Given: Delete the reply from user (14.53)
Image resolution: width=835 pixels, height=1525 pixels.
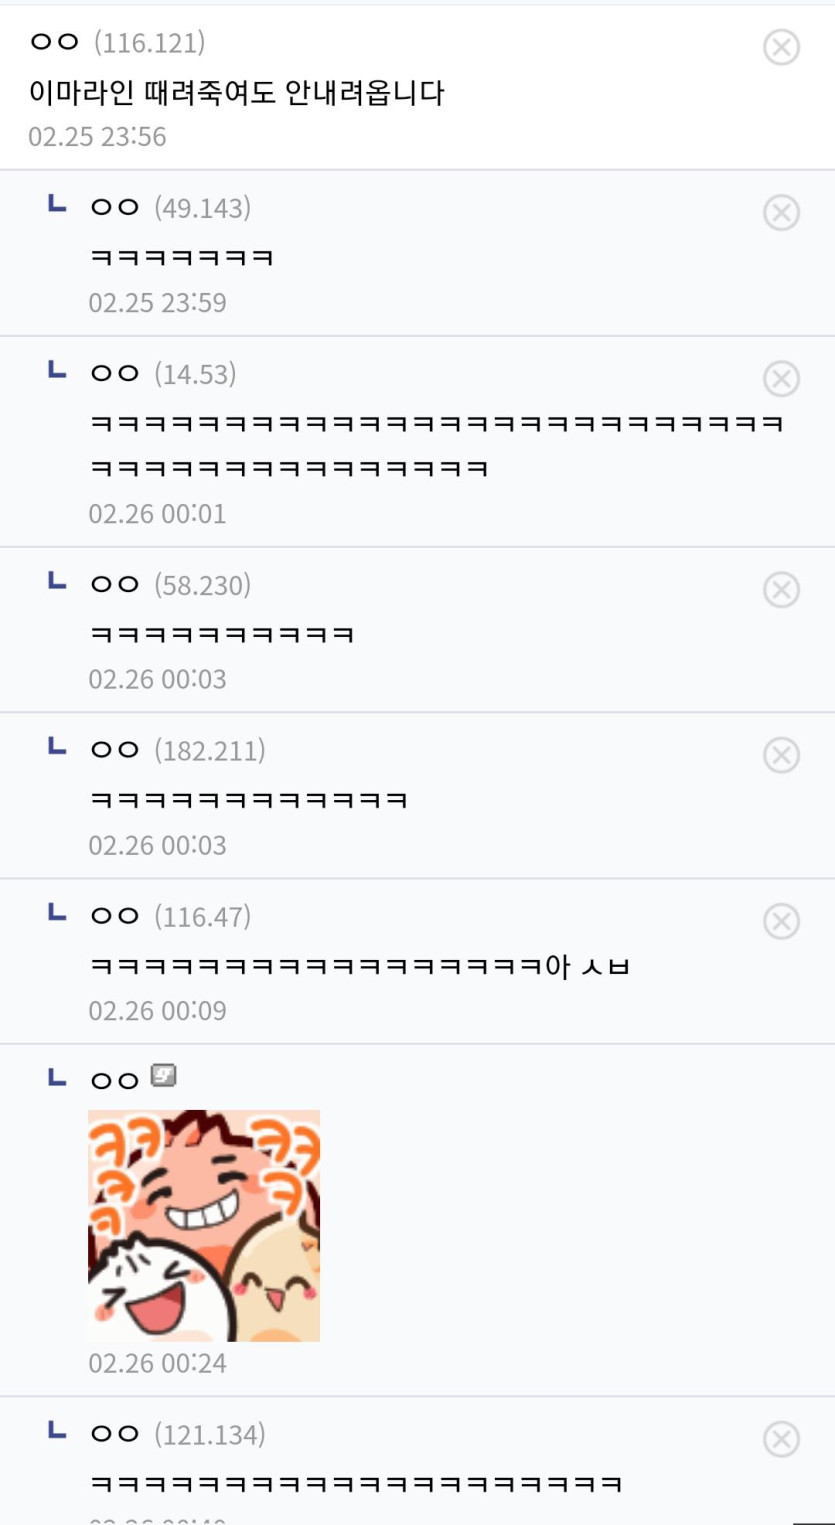Looking at the screenshot, I should (x=781, y=379).
